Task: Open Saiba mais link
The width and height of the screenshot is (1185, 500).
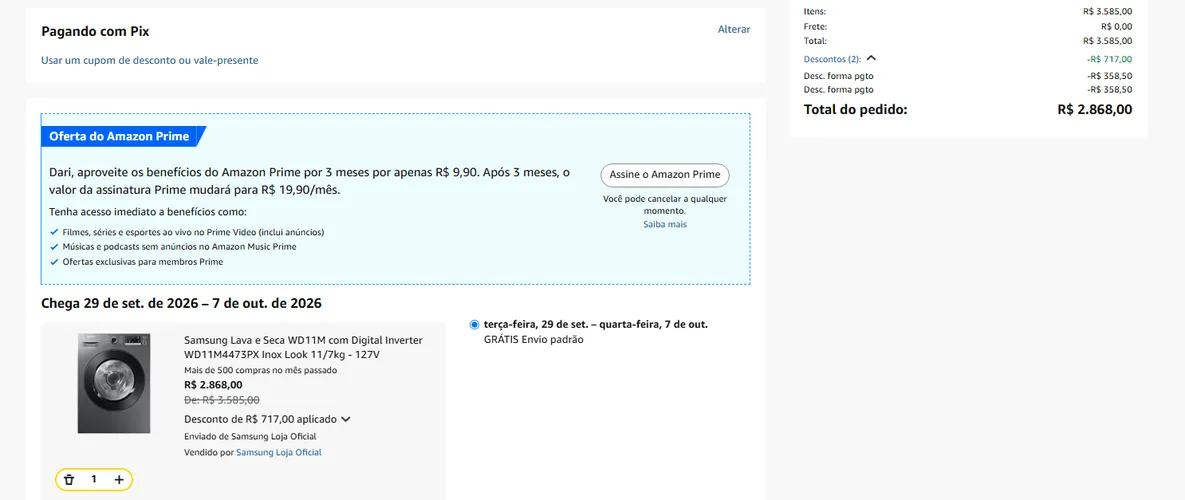Action: 665,224
